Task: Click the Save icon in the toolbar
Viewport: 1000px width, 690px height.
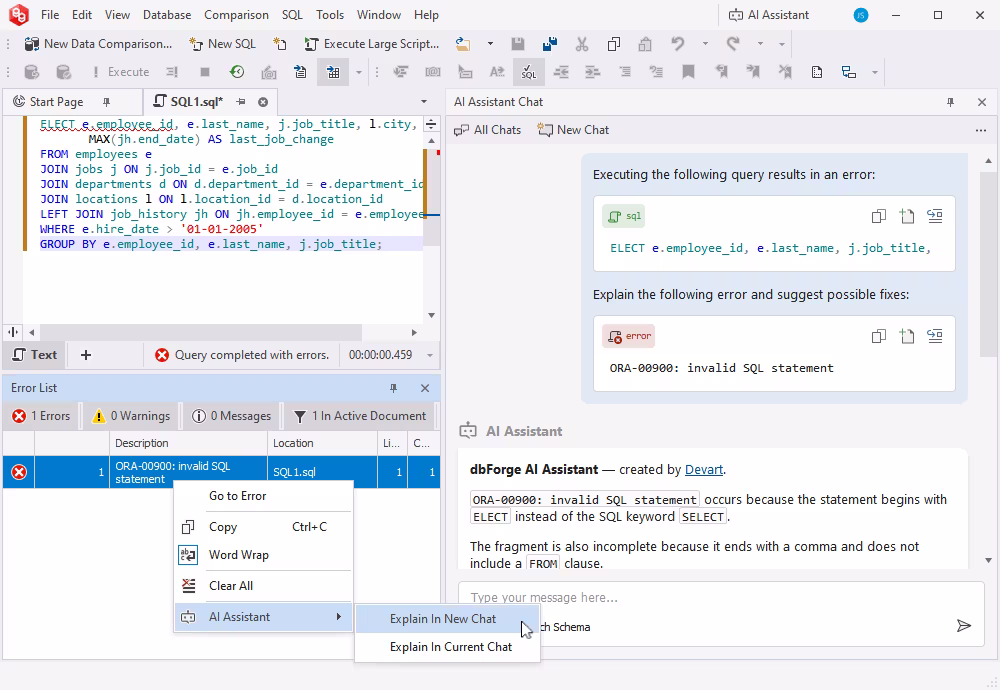Action: [x=518, y=44]
